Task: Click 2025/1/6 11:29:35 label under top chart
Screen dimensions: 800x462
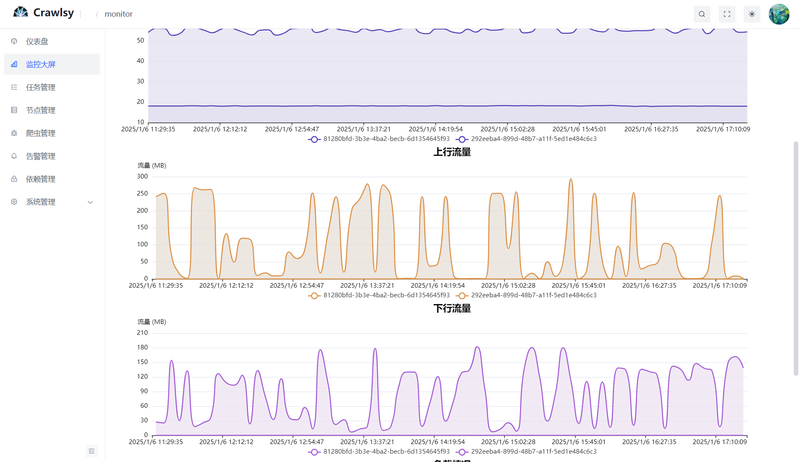Action: (148, 130)
